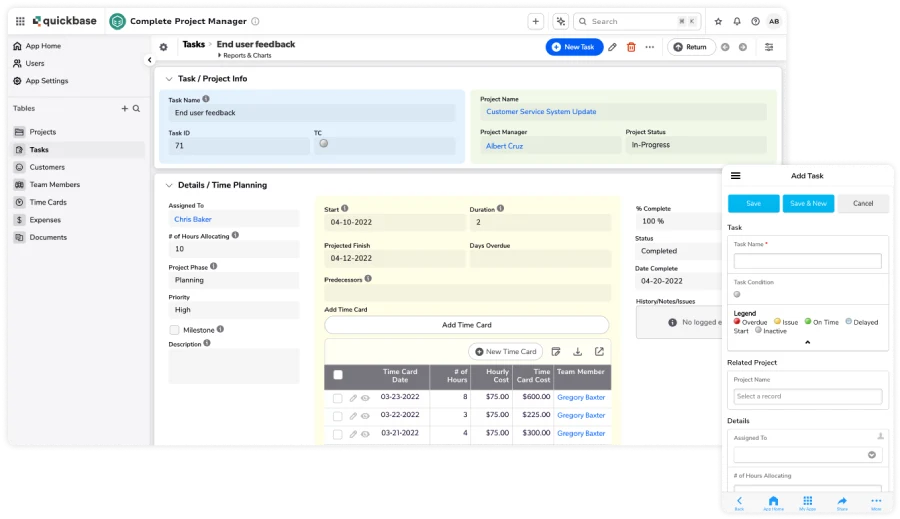This screenshot has height=519, width=900.
Task: Check the 03-22-2022 time card row
Action: click(338, 416)
